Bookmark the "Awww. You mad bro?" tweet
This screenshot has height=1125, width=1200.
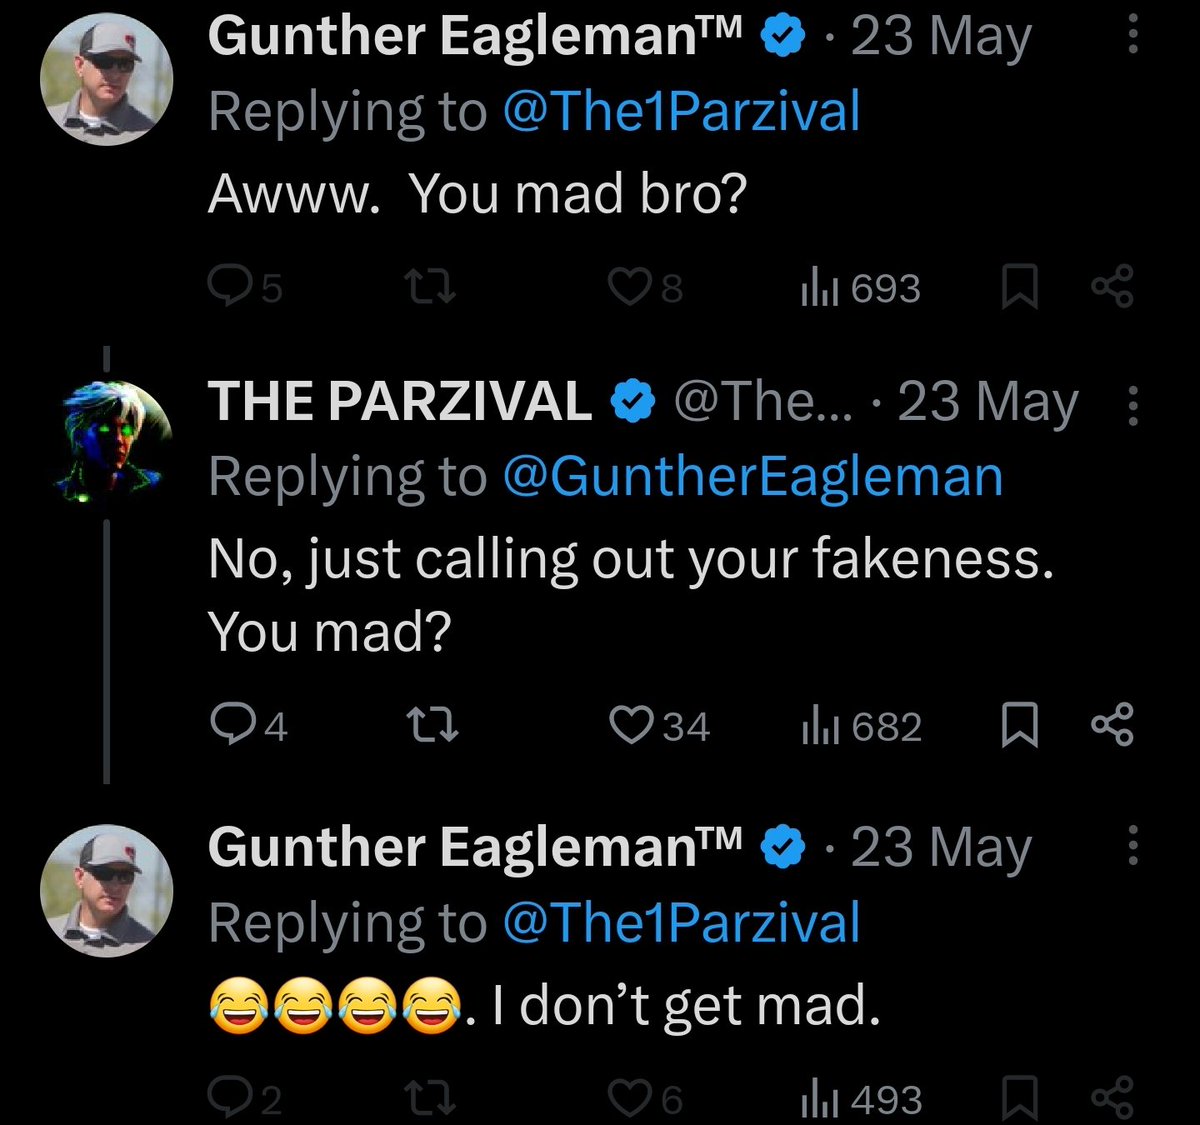1019,288
